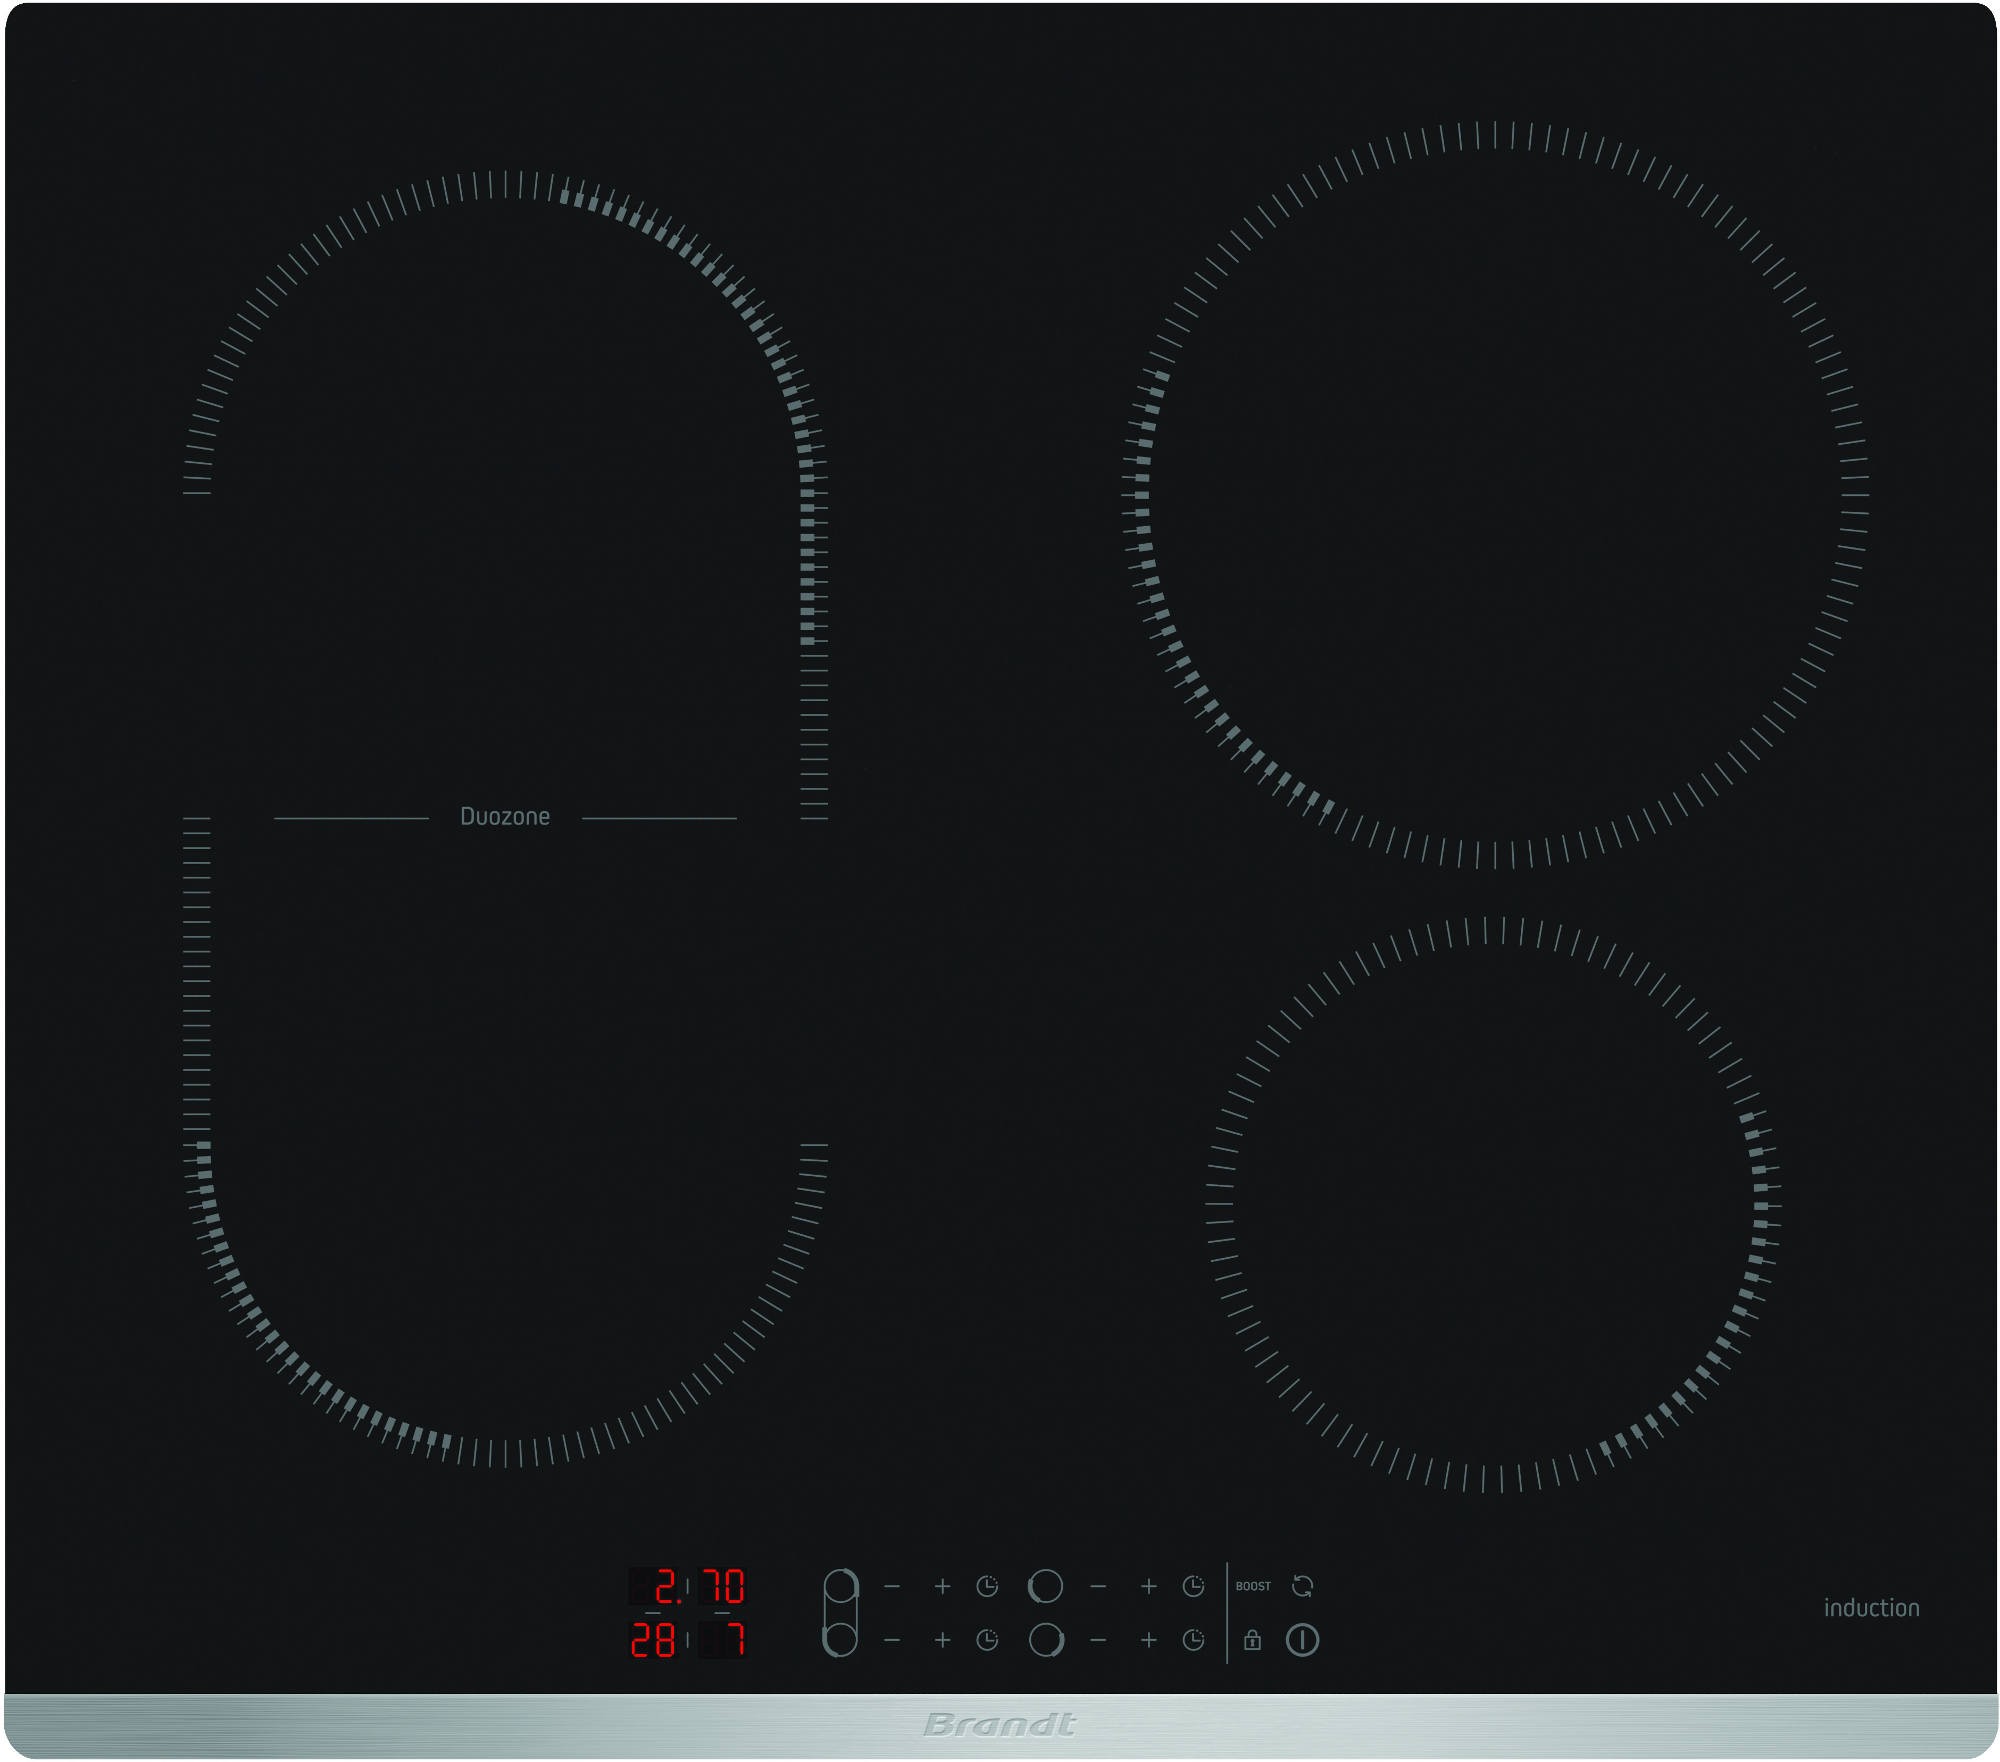Screen dimensions: 2000x1762
Task: Tap the Duozone label on the hob
Action: point(505,817)
